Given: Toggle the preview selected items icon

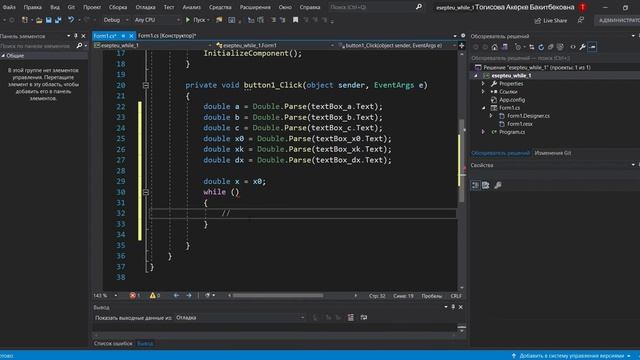Looking at the screenshot, I should pyautogui.click(x=592, y=47).
